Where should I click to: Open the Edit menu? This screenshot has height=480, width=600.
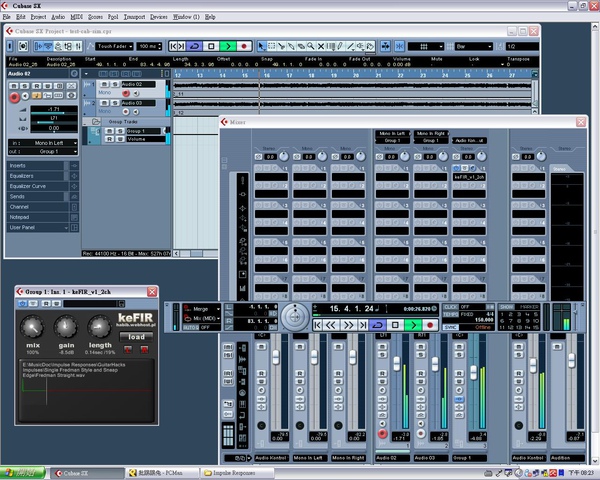[21, 17]
